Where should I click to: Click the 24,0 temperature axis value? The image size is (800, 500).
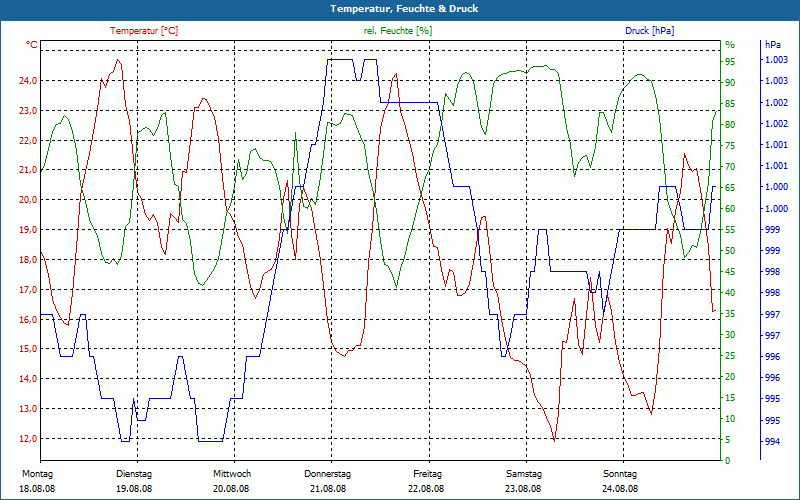(28, 81)
